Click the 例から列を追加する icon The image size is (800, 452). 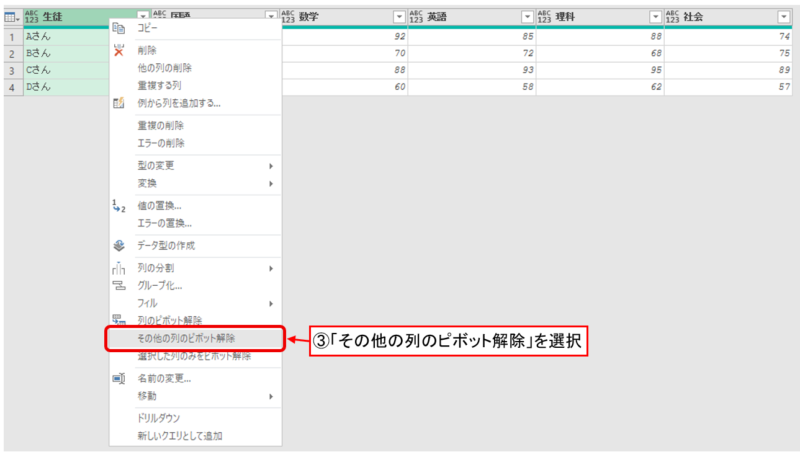[x=119, y=103]
